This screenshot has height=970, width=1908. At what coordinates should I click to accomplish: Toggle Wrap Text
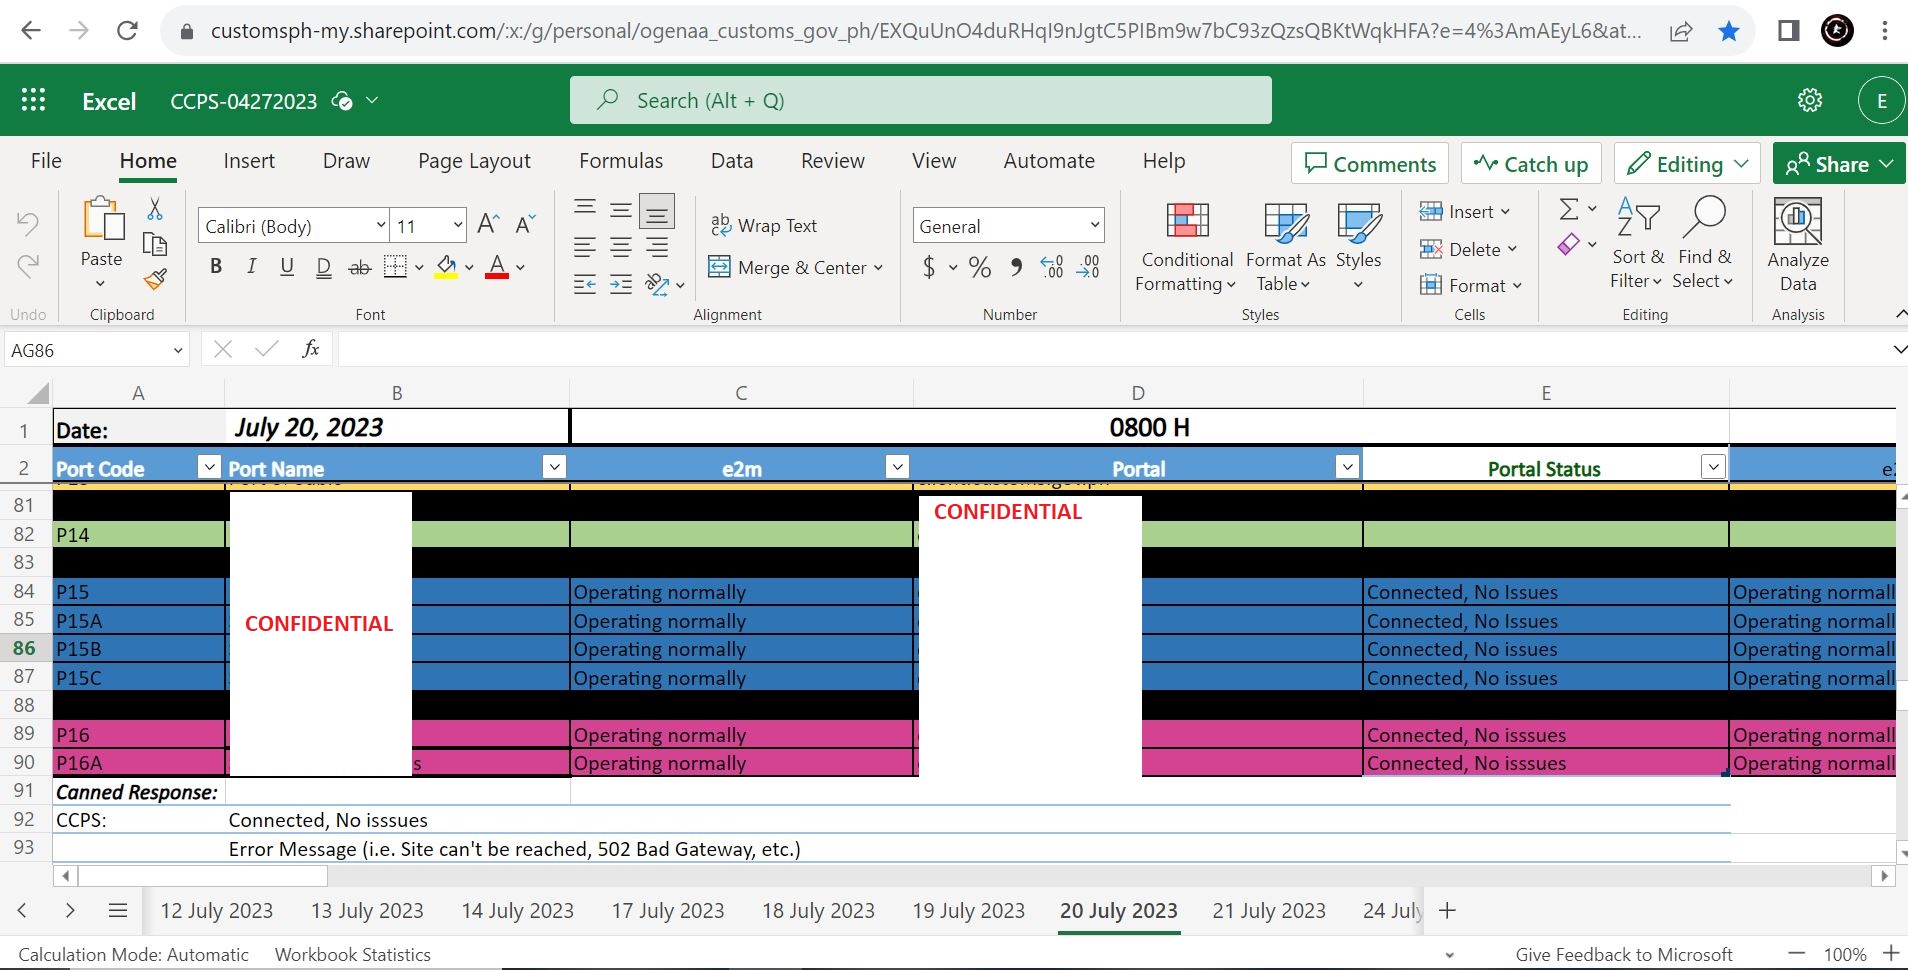pyautogui.click(x=764, y=226)
